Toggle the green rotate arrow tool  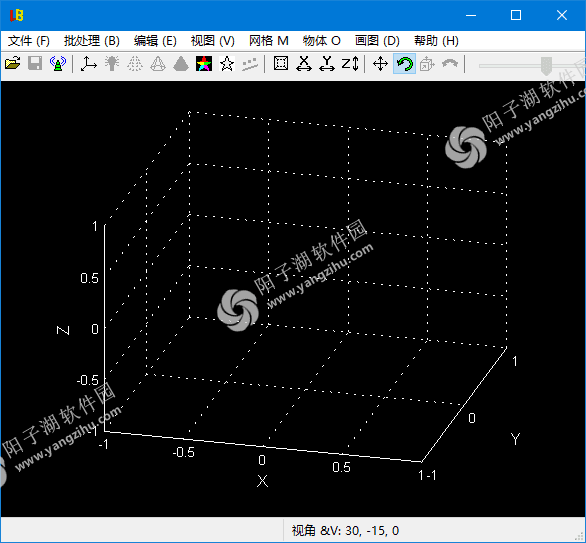(x=404, y=64)
